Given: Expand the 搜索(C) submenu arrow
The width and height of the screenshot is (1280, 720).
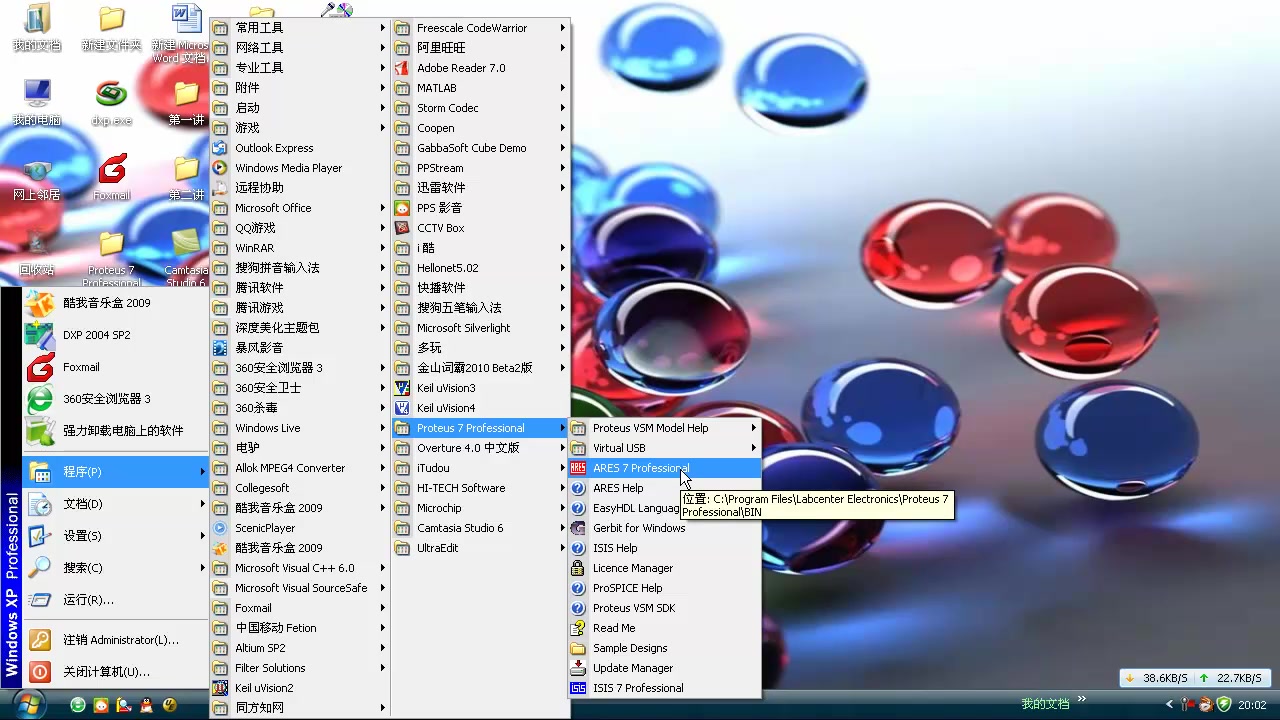Looking at the screenshot, I should pos(202,567).
